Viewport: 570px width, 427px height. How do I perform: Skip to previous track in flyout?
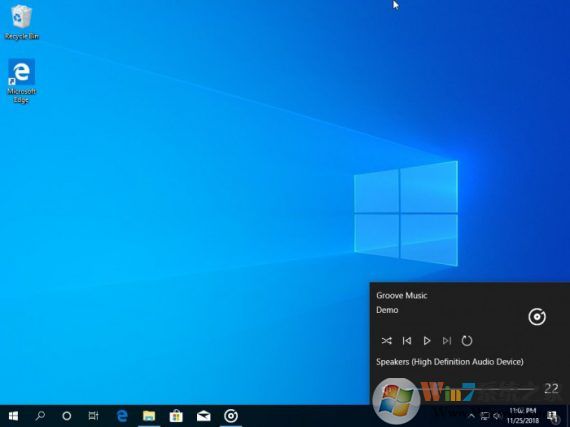coord(407,341)
